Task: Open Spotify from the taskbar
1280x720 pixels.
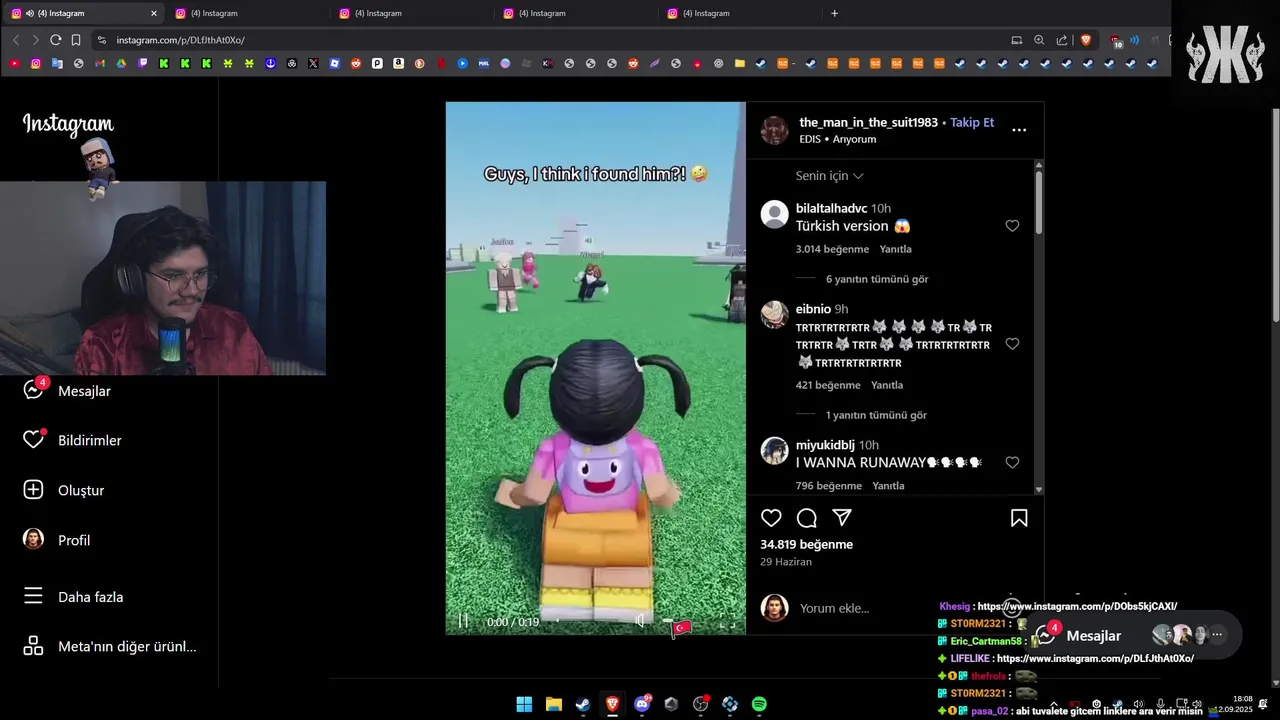Action: tap(759, 704)
